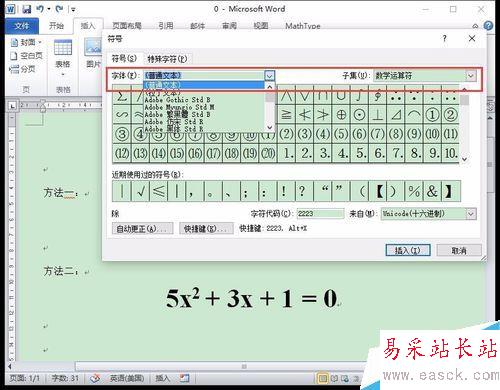
Task: Select the ∪ union symbol
Action: pyautogui.click(x=341, y=96)
